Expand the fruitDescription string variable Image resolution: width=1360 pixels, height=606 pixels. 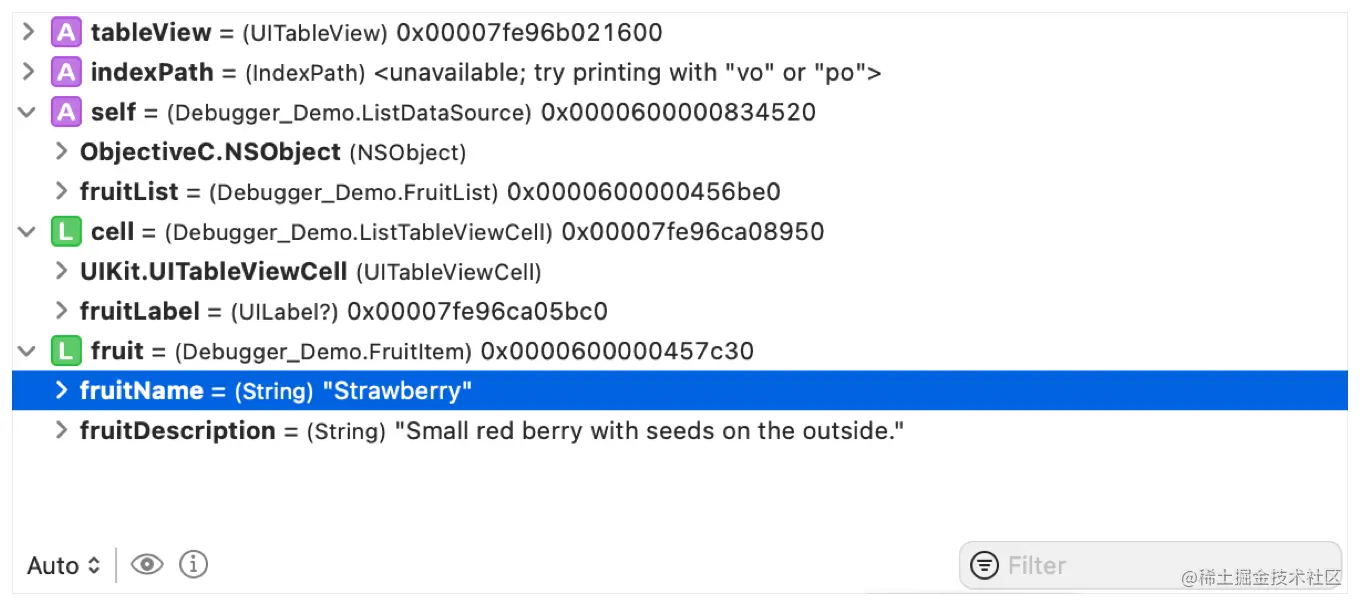[x=60, y=430]
